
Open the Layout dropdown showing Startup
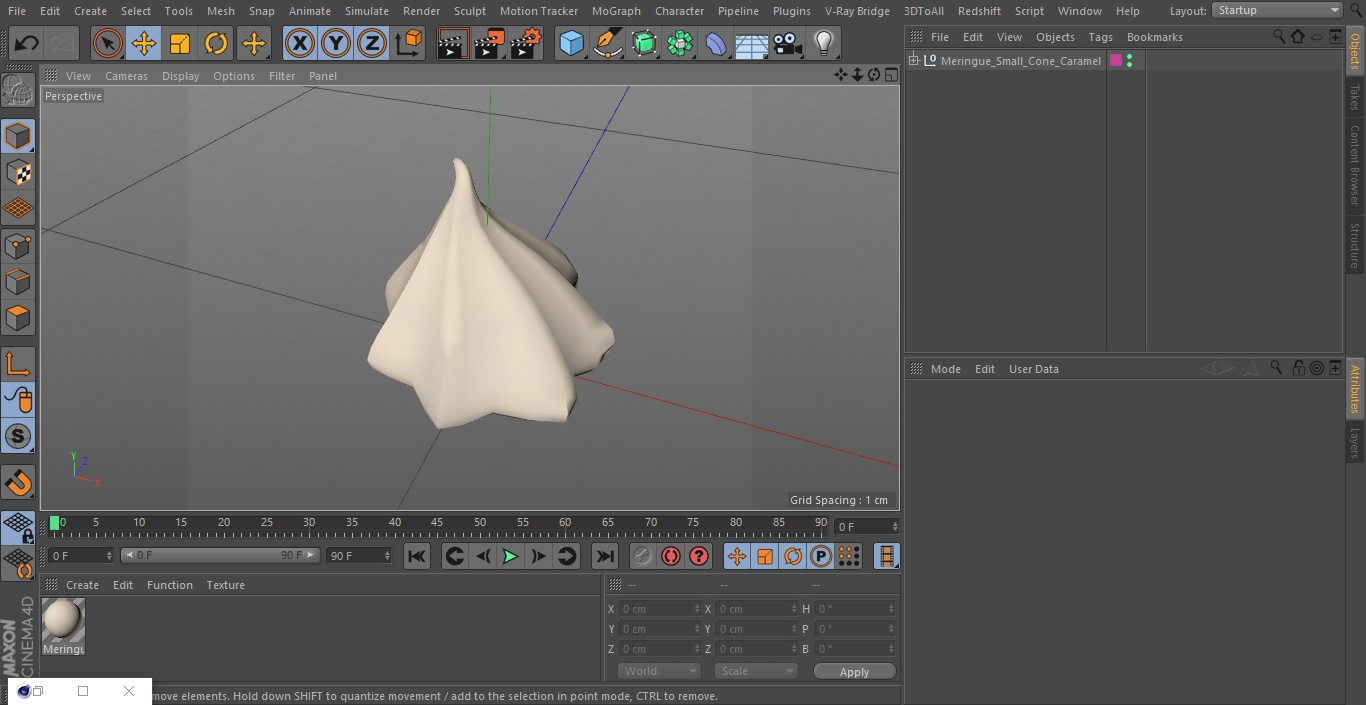pyautogui.click(x=1277, y=10)
